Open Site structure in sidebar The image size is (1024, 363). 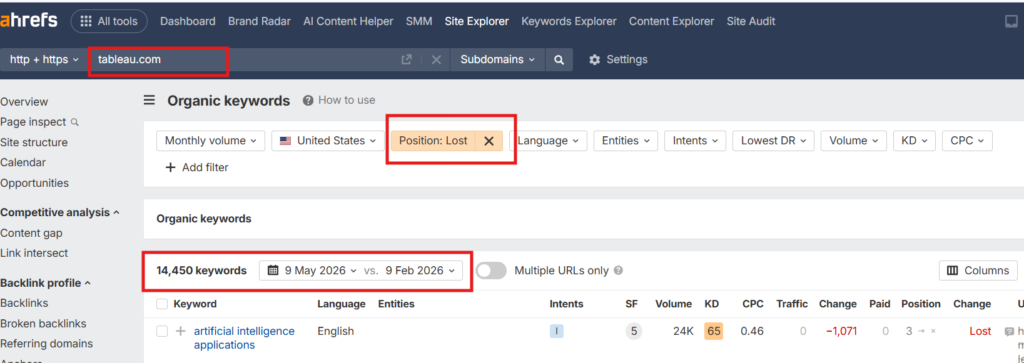pos(34,142)
